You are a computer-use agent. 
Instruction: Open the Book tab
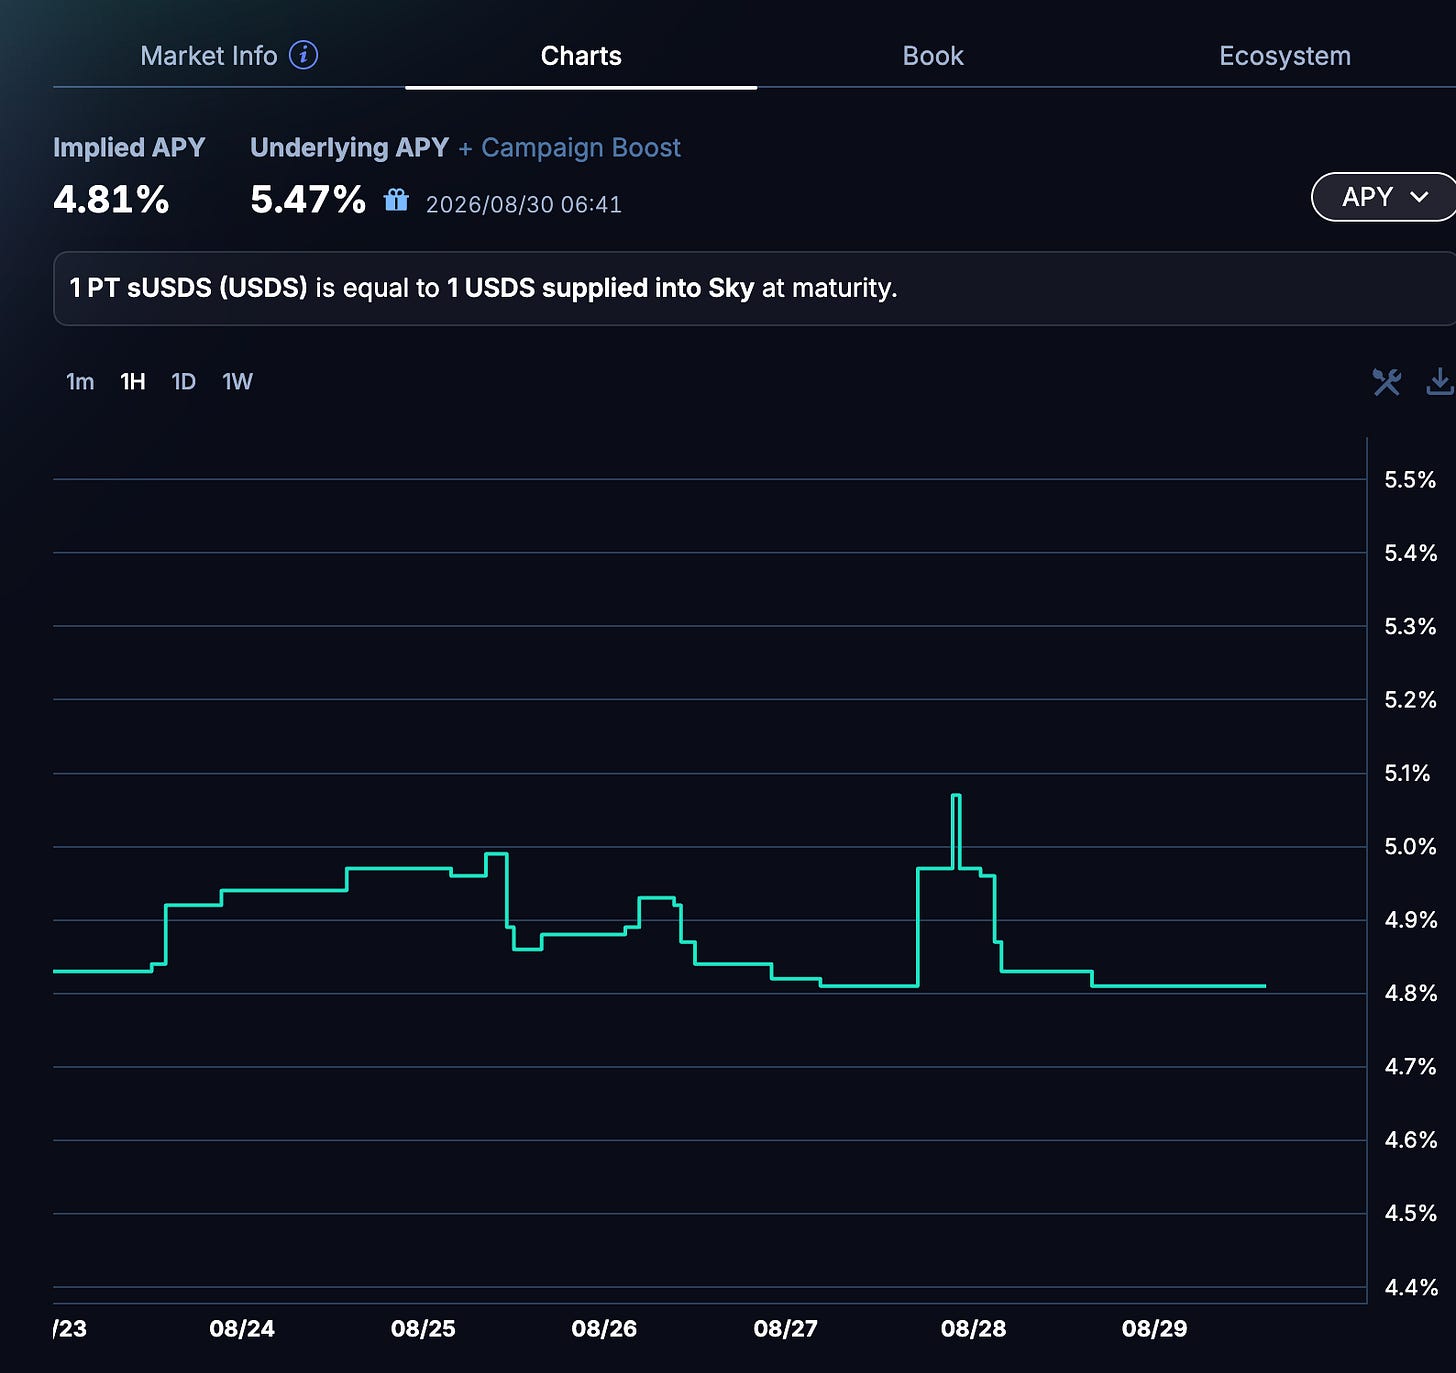pos(933,56)
